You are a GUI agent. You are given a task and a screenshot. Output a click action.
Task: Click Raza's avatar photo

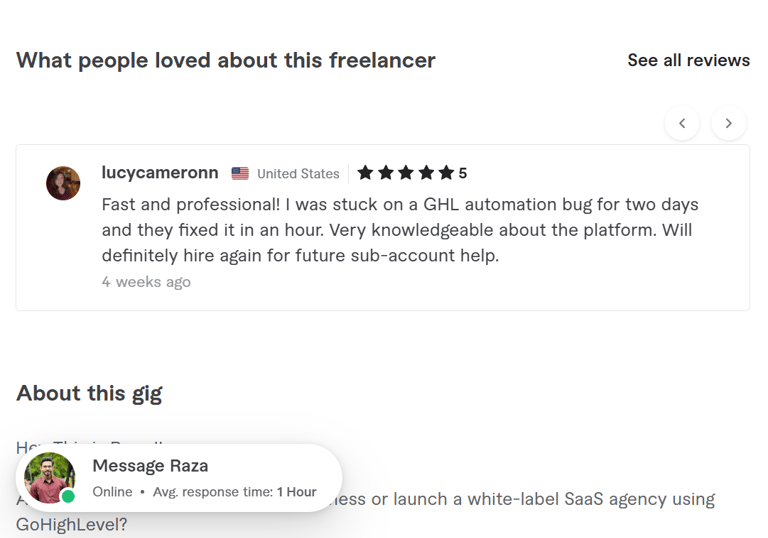pos(49,476)
